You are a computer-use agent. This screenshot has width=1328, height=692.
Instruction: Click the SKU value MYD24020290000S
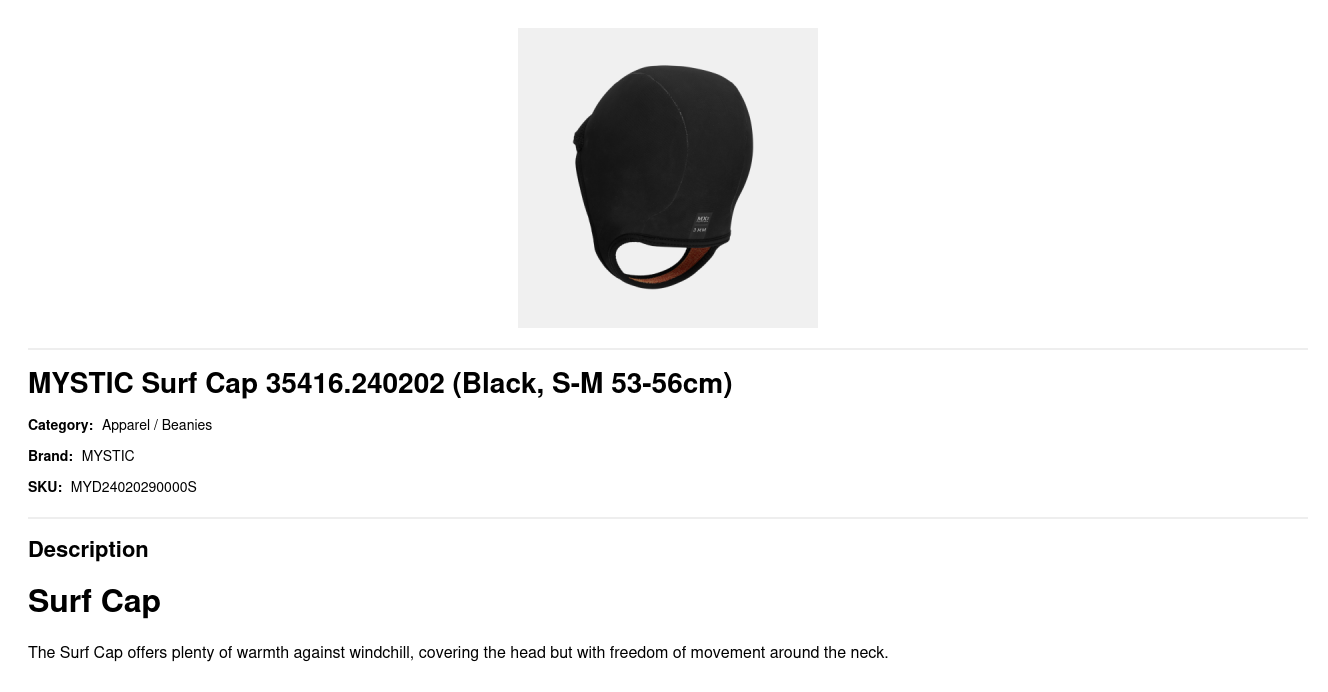[133, 487]
